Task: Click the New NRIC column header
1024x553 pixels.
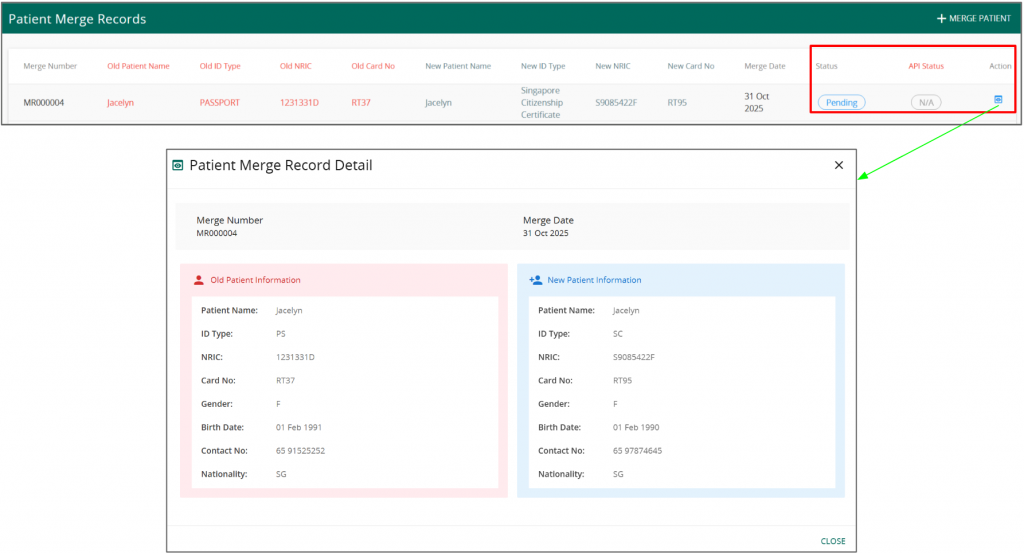Action: pyautogui.click(x=612, y=66)
